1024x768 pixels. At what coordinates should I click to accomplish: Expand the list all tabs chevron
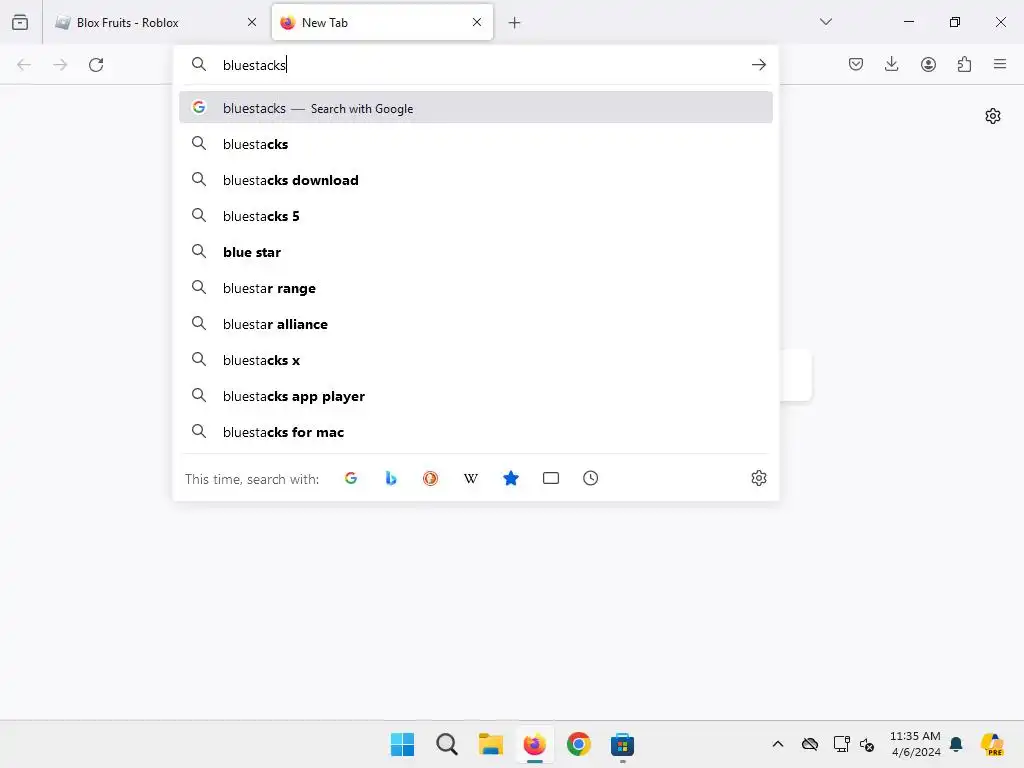825,22
